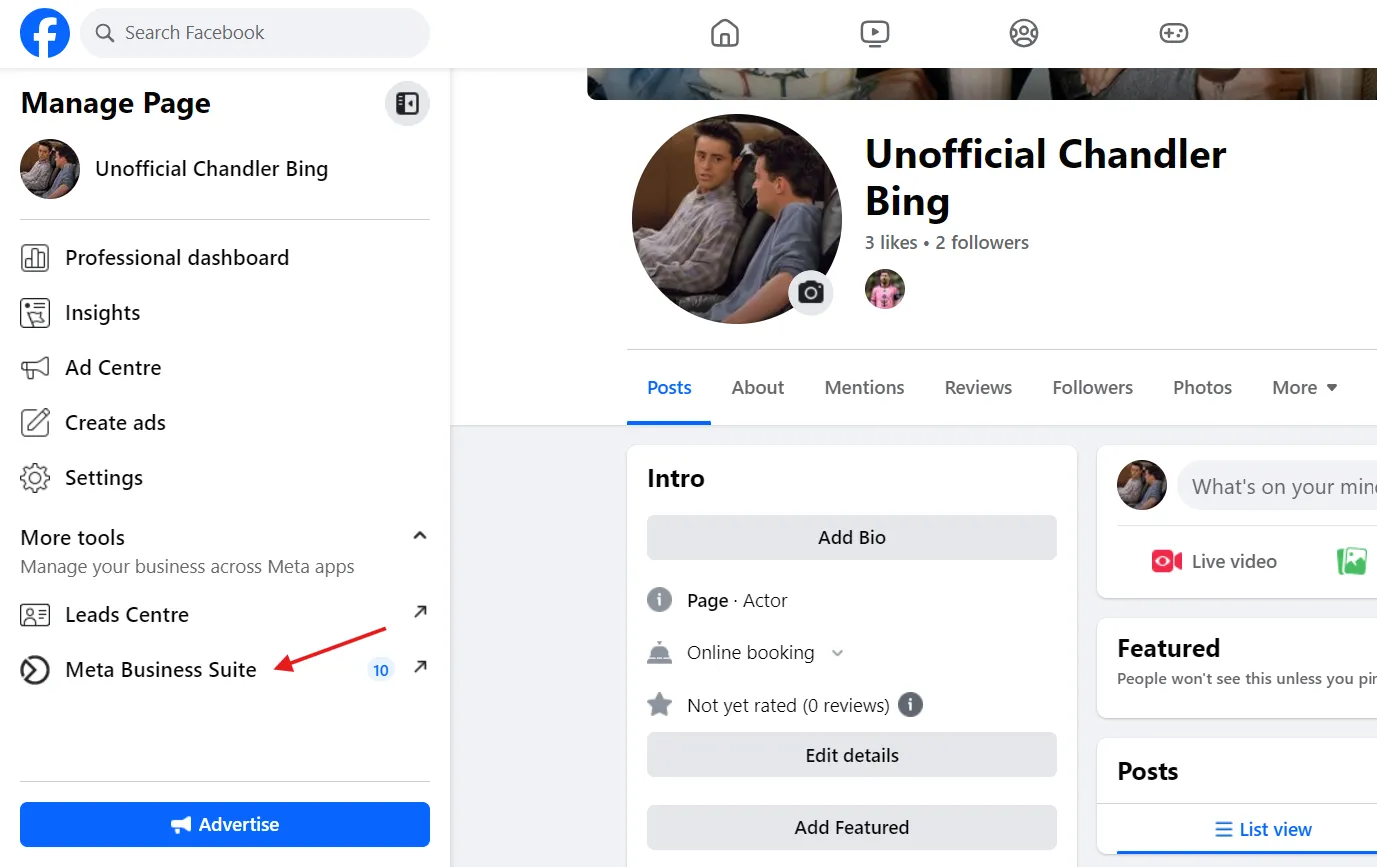Open the Gaming icon in top navigation
Screen dimensions: 1377x867
[1172, 32]
